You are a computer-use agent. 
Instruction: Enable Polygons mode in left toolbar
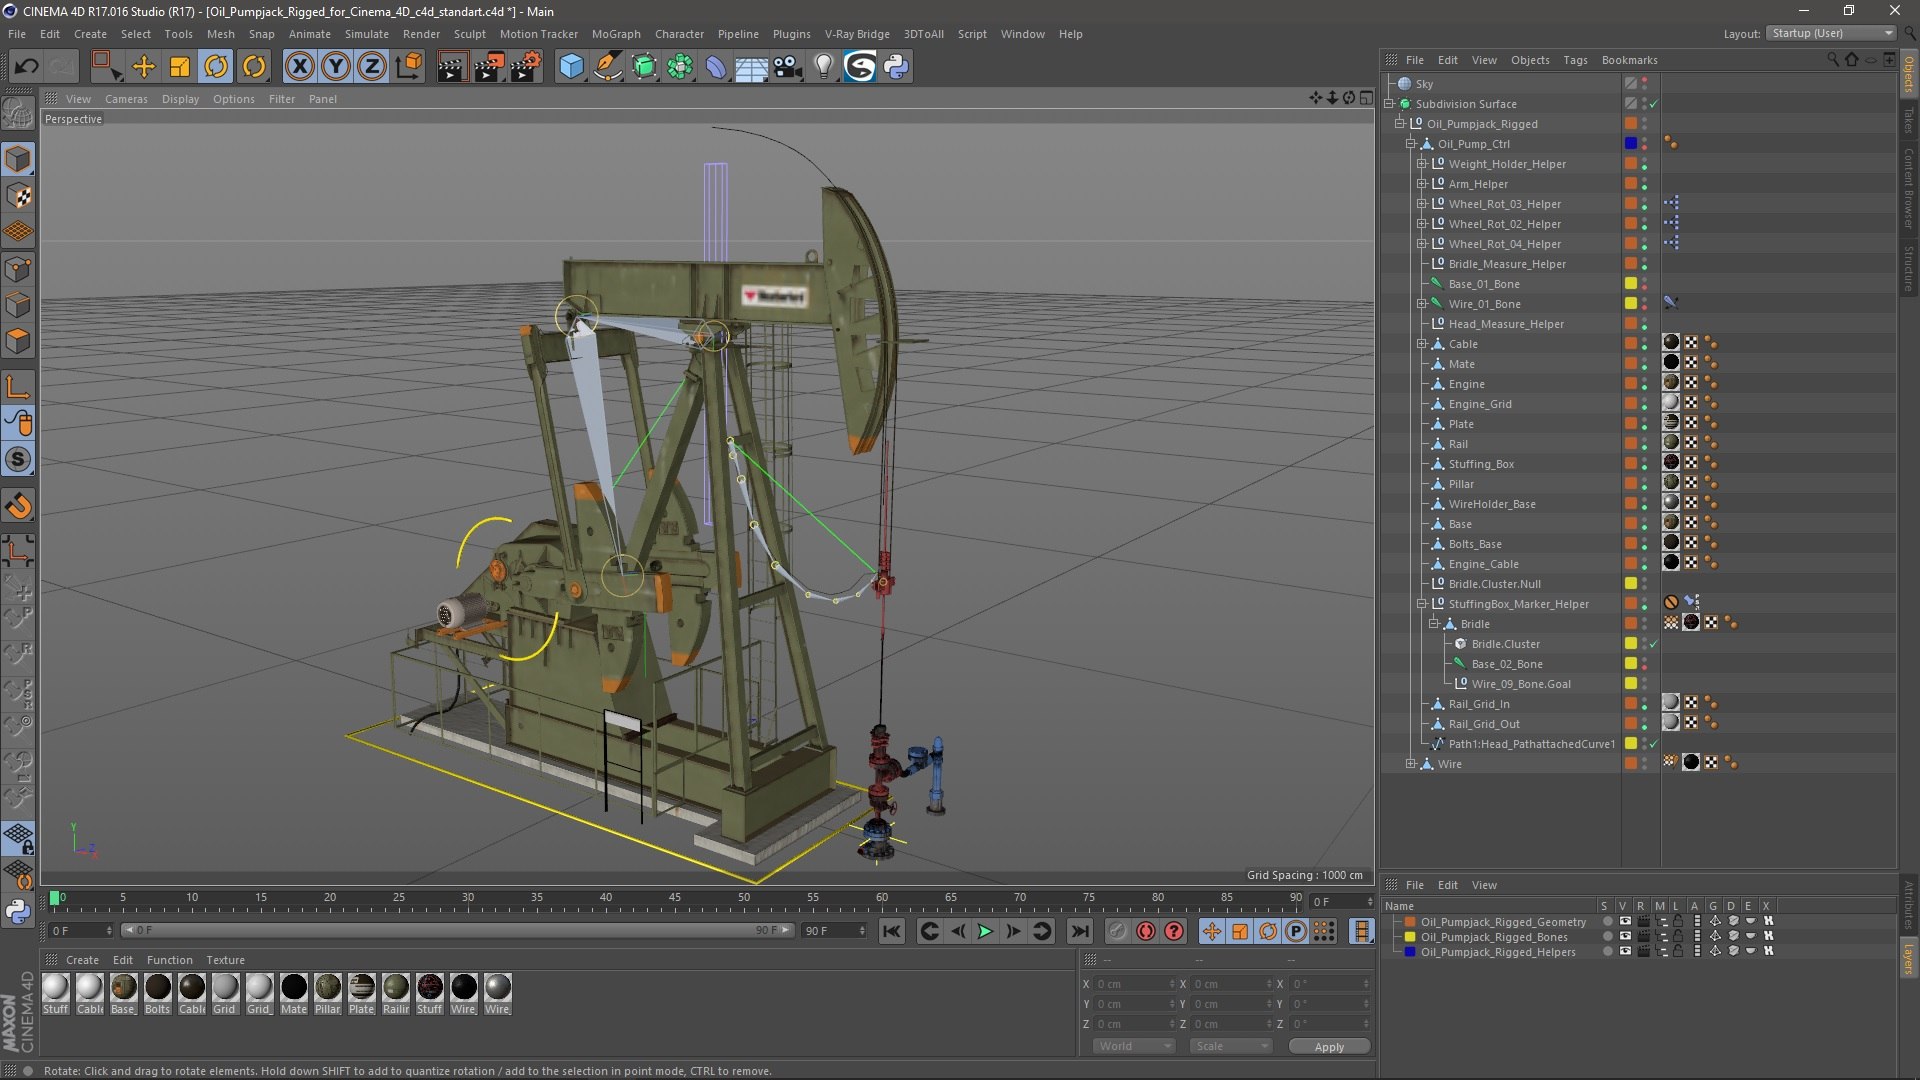point(18,341)
